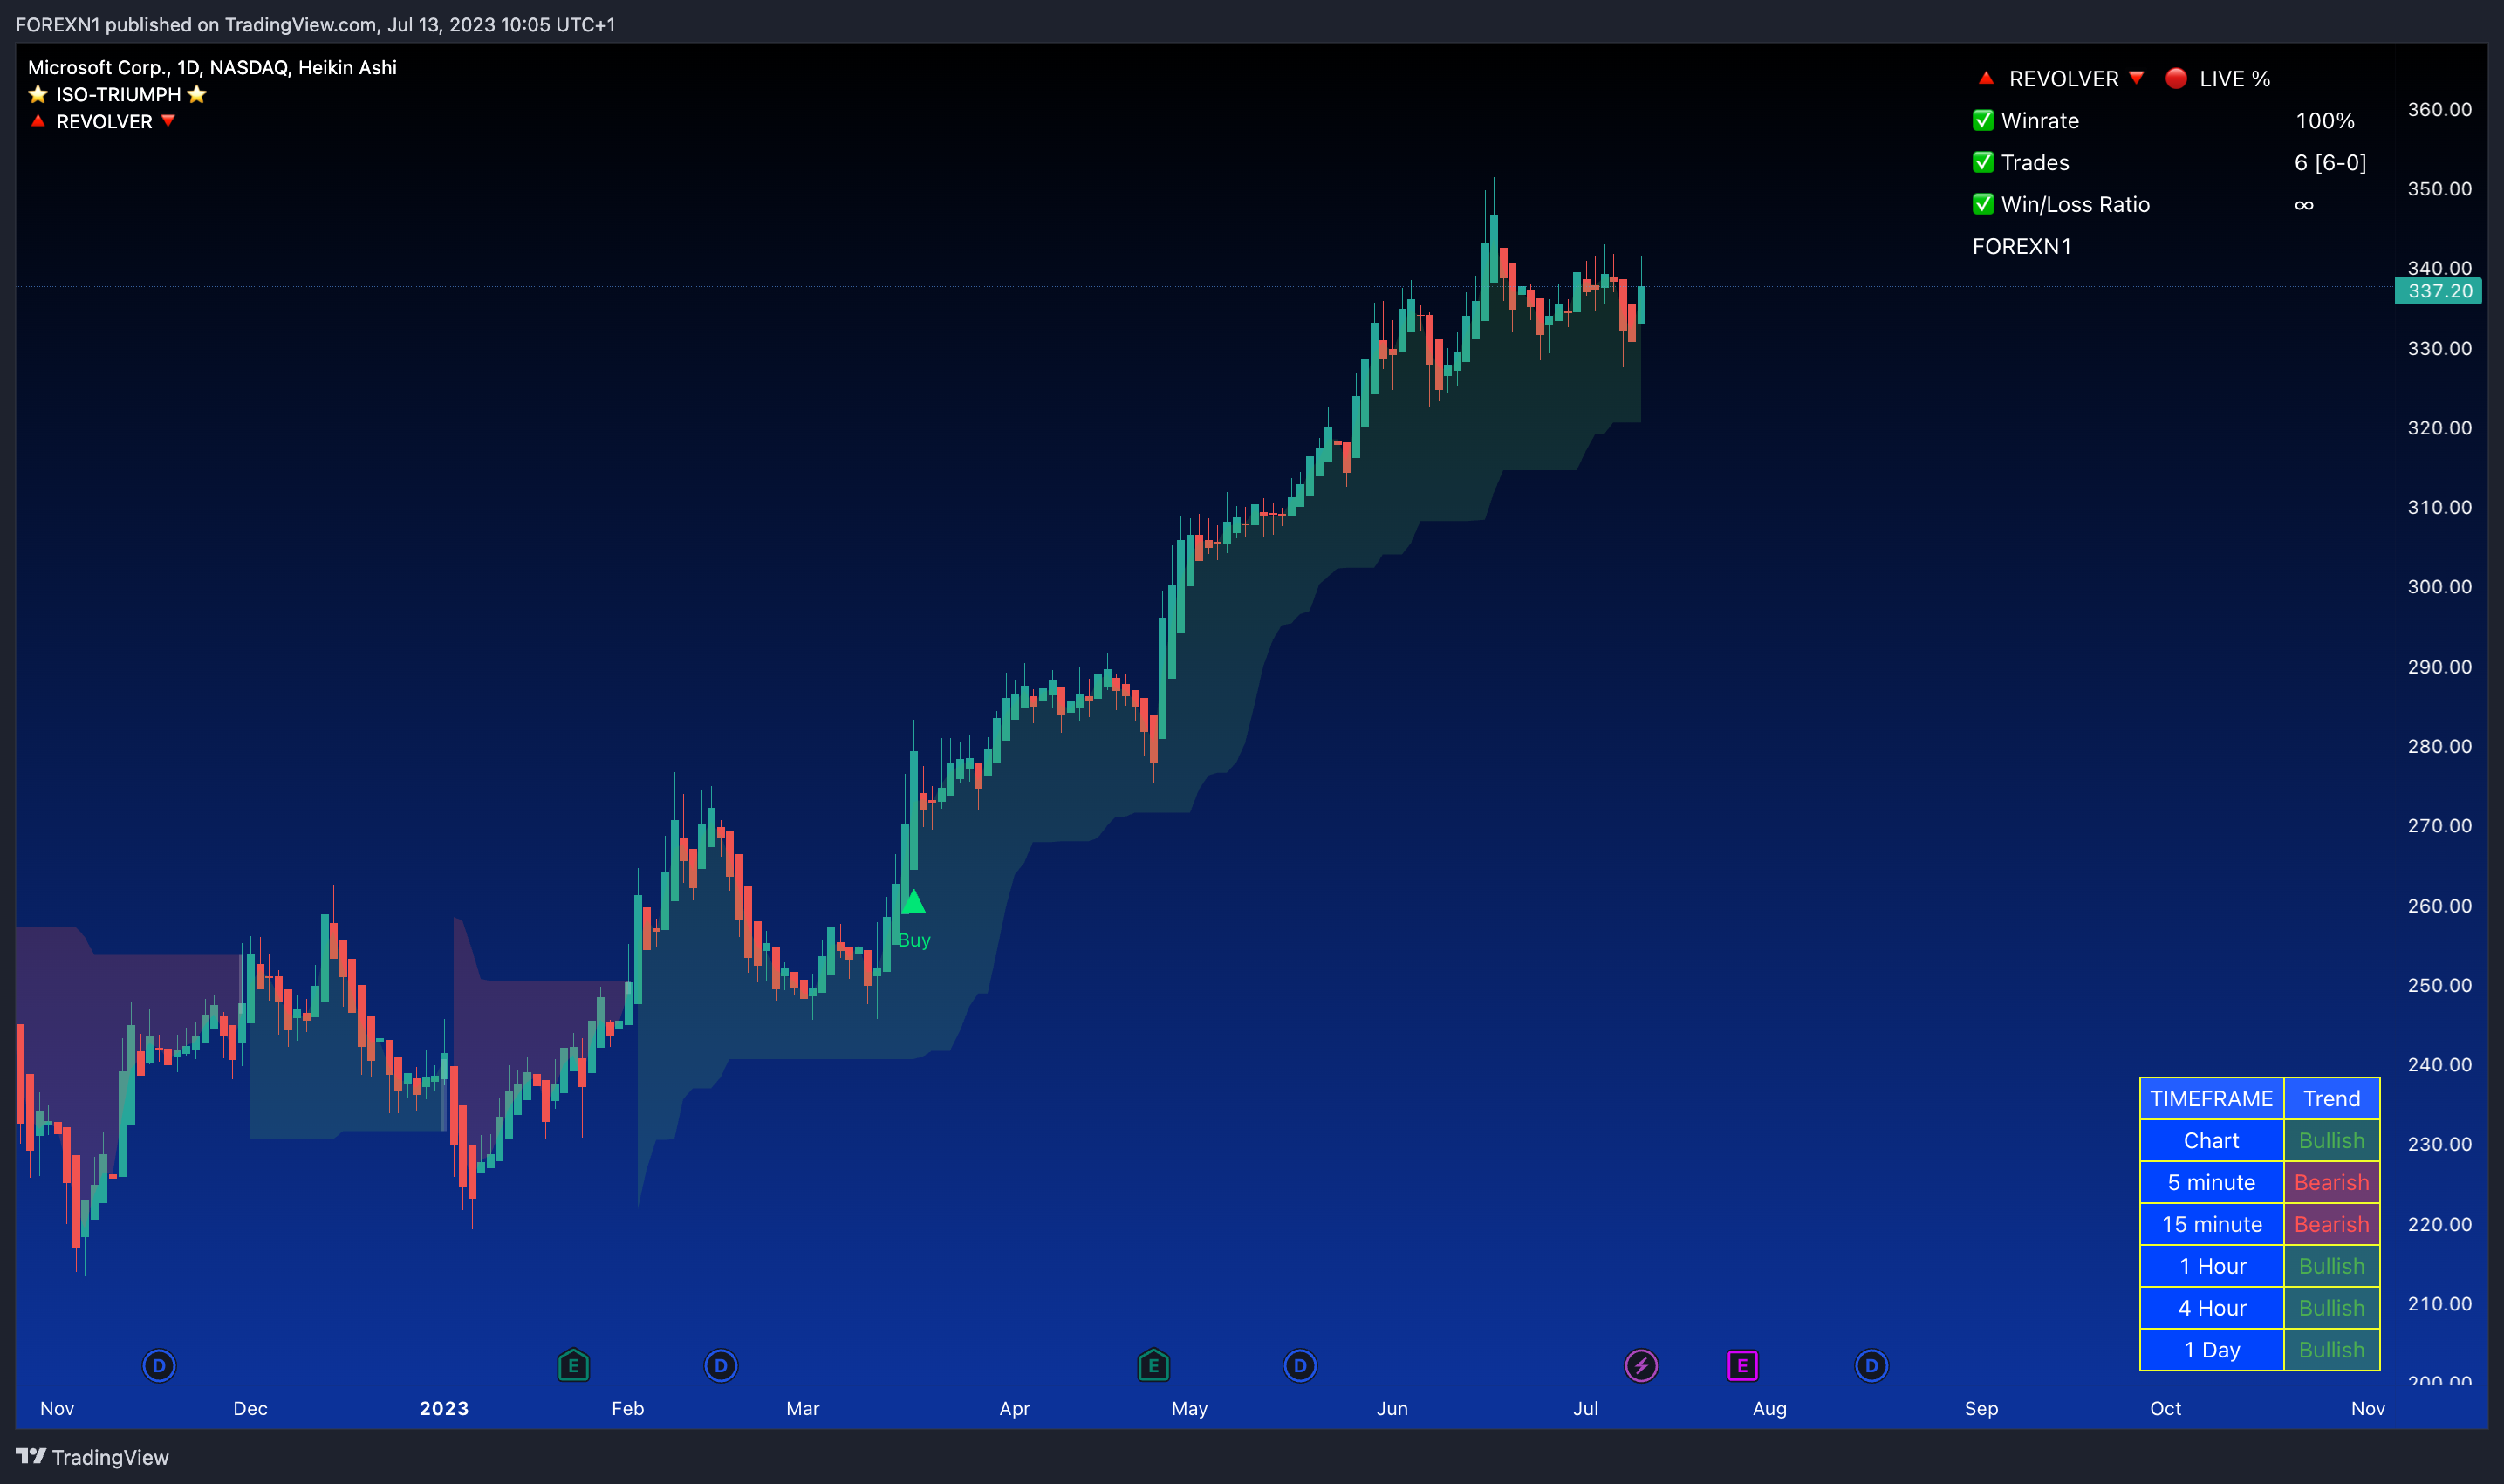
Task: Click the 300.00 price axis label
Action: point(2439,586)
